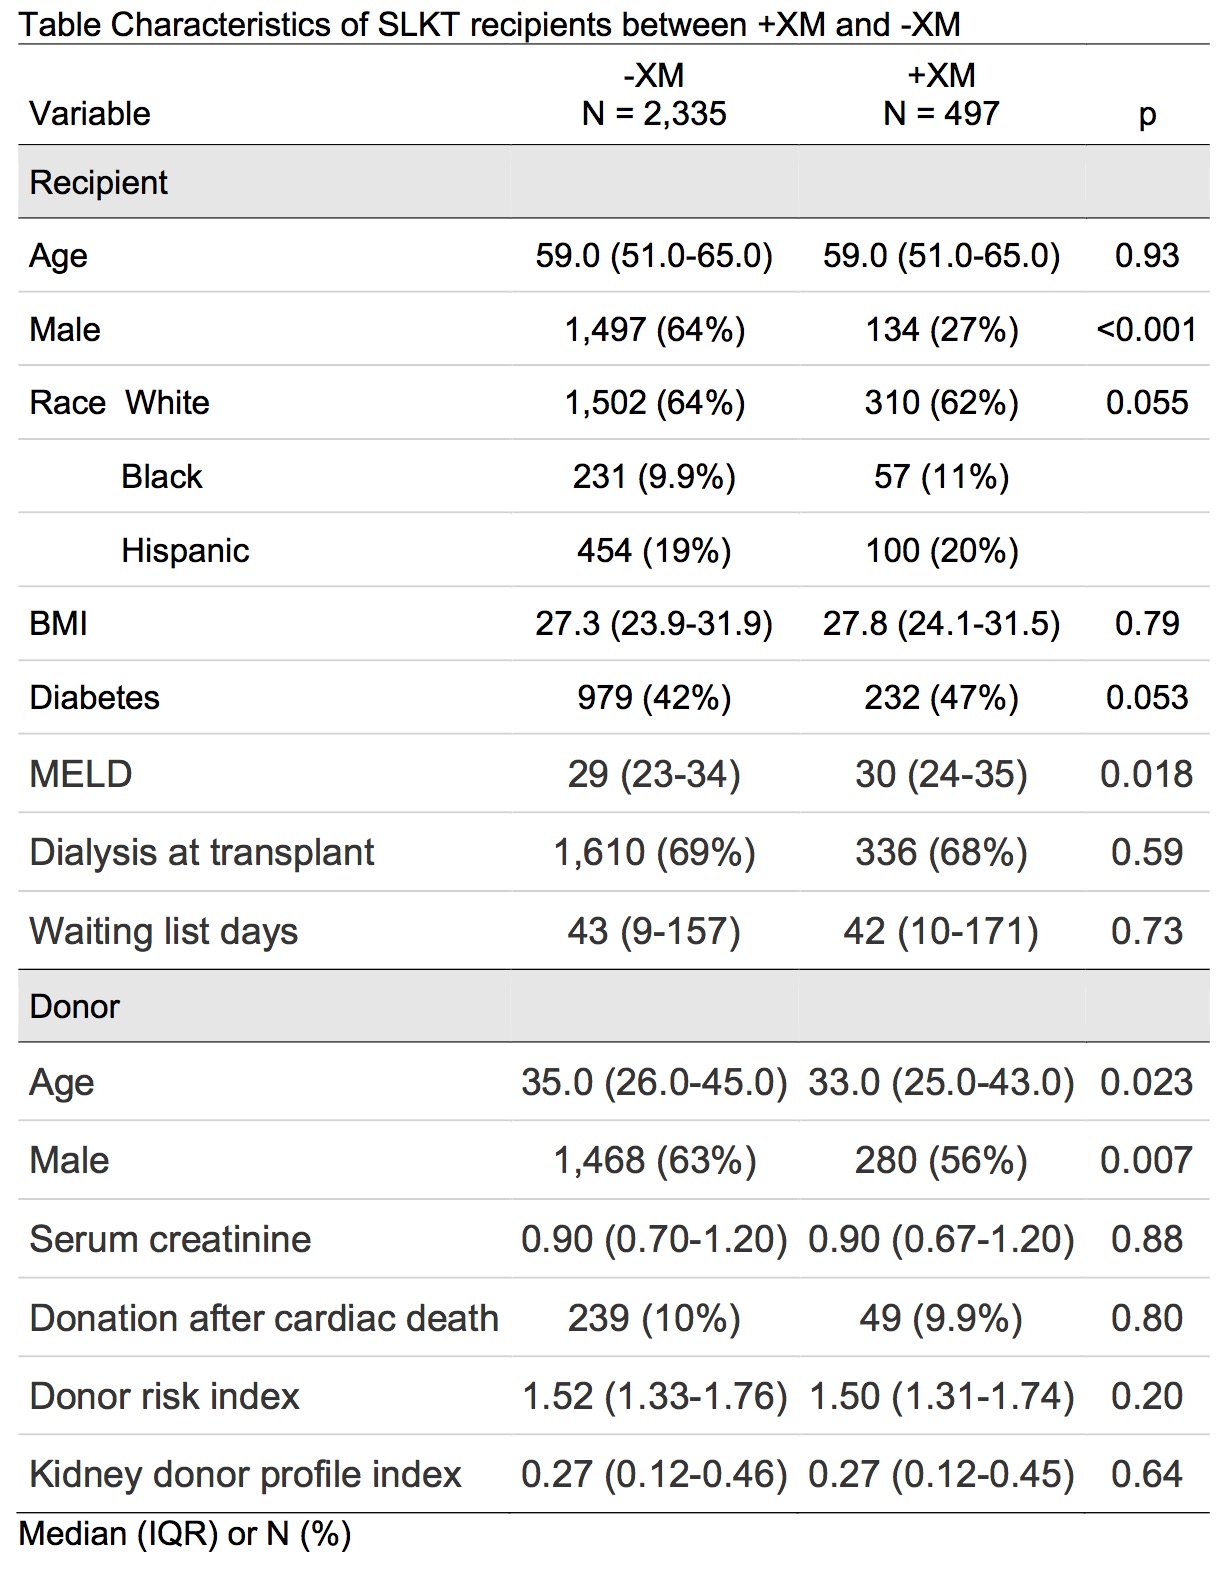The height and width of the screenshot is (1574, 1221).
Task: Click the +XM N = 497 column header
Action: [941, 94]
